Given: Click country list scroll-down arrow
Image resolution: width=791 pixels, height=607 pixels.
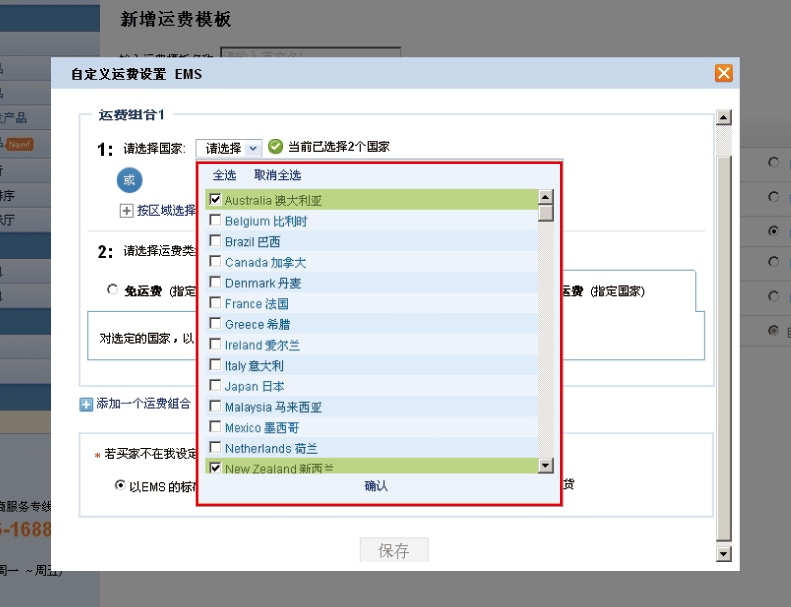Looking at the screenshot, I should point(546,465).
